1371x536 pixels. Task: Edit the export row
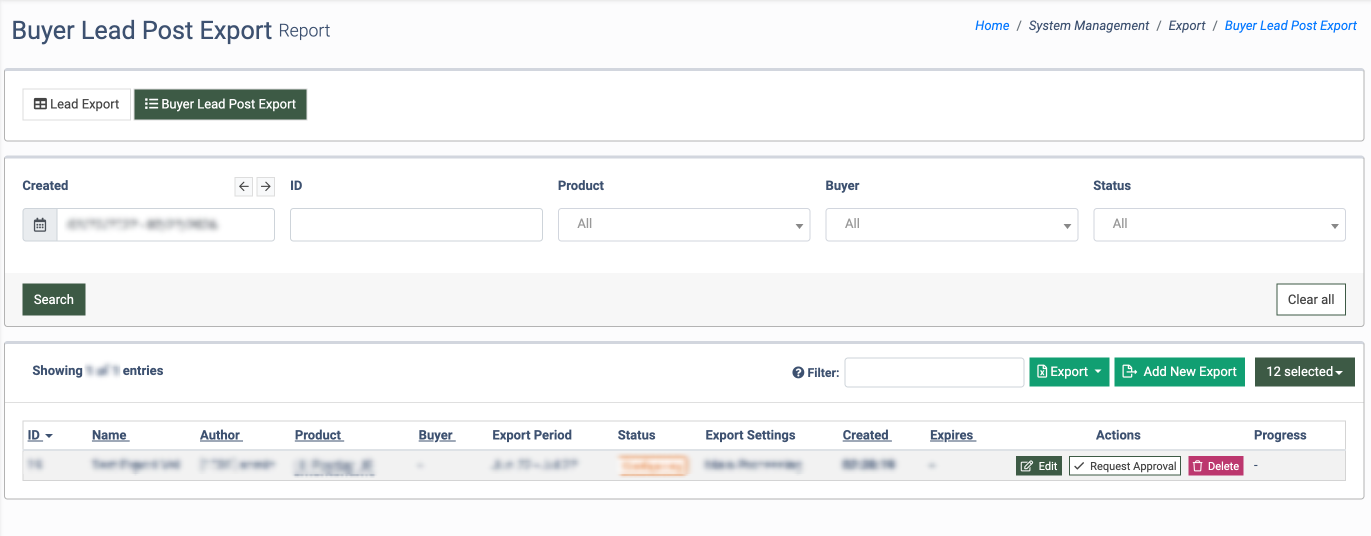(x=1039, y=466)
